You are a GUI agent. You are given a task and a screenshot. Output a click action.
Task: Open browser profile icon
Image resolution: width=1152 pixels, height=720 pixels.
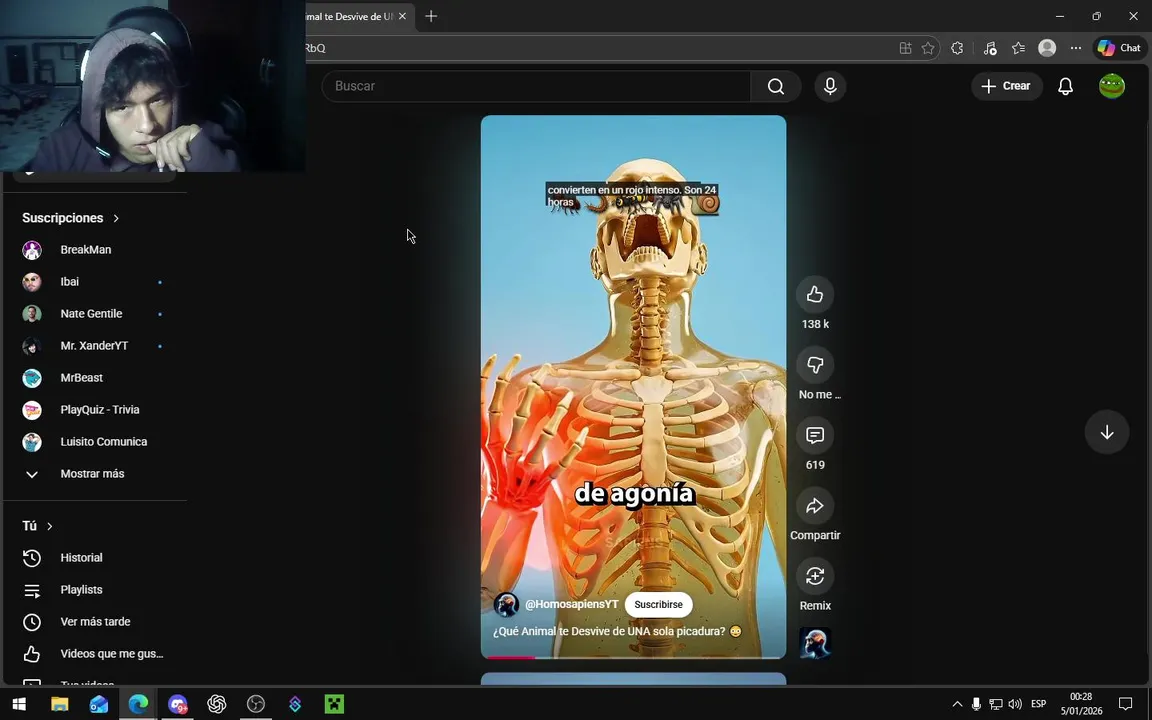[1047, 48]
